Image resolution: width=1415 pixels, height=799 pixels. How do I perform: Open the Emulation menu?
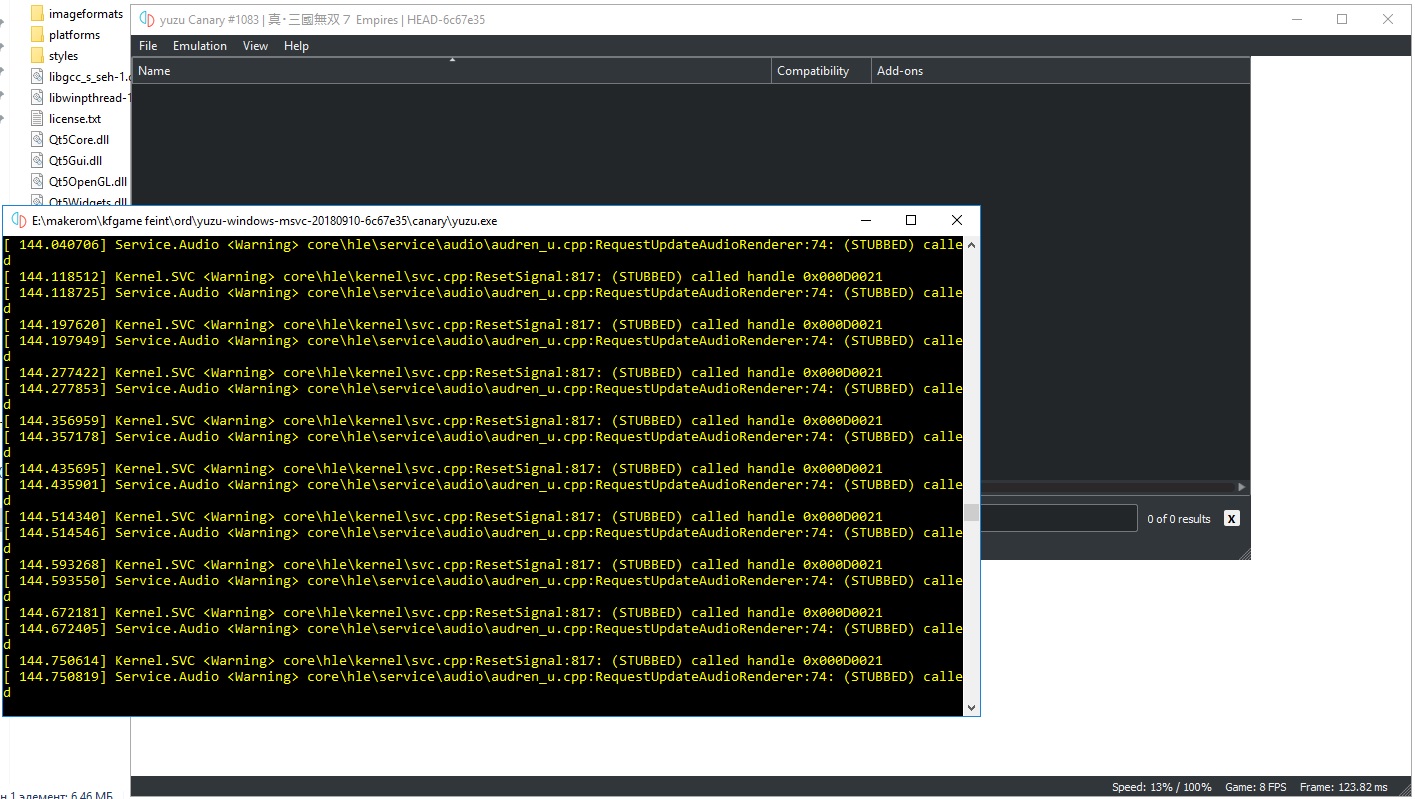pos(200,46)
